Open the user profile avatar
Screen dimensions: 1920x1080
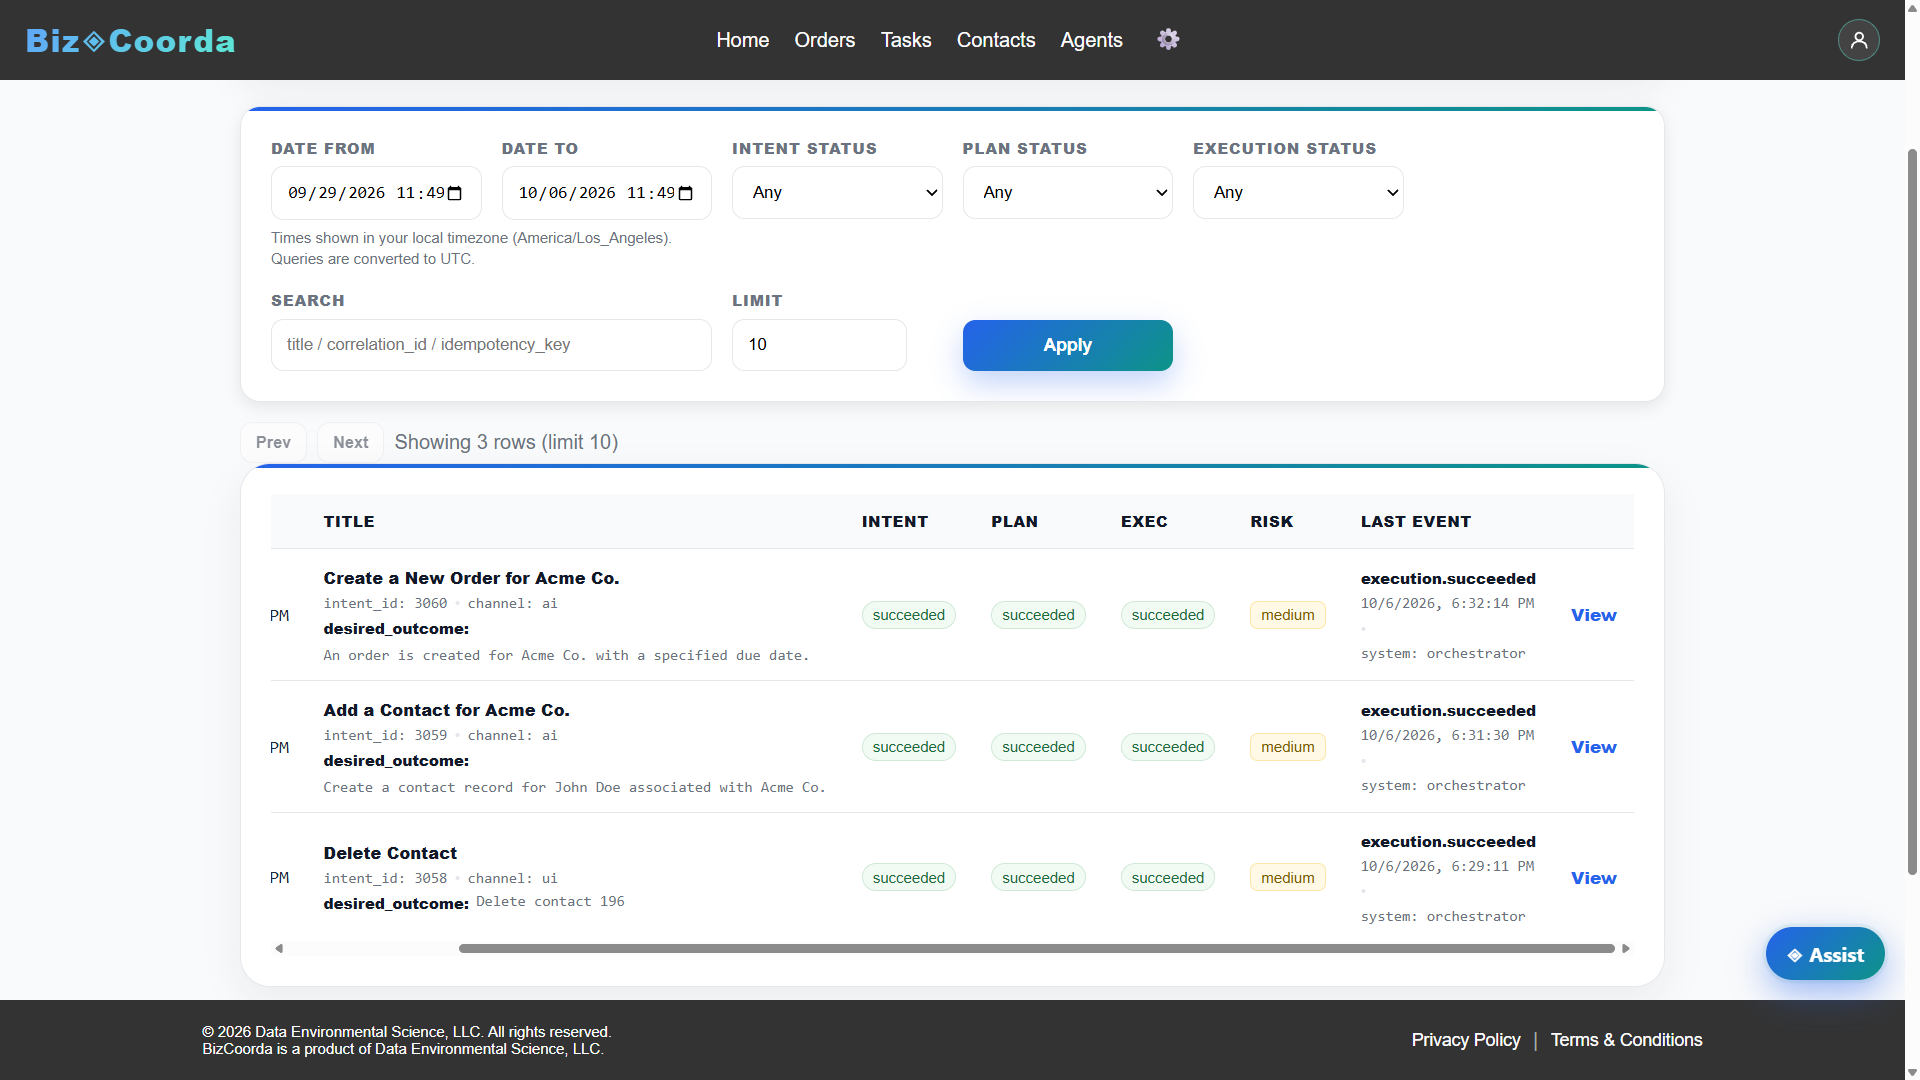(1858, 40)
